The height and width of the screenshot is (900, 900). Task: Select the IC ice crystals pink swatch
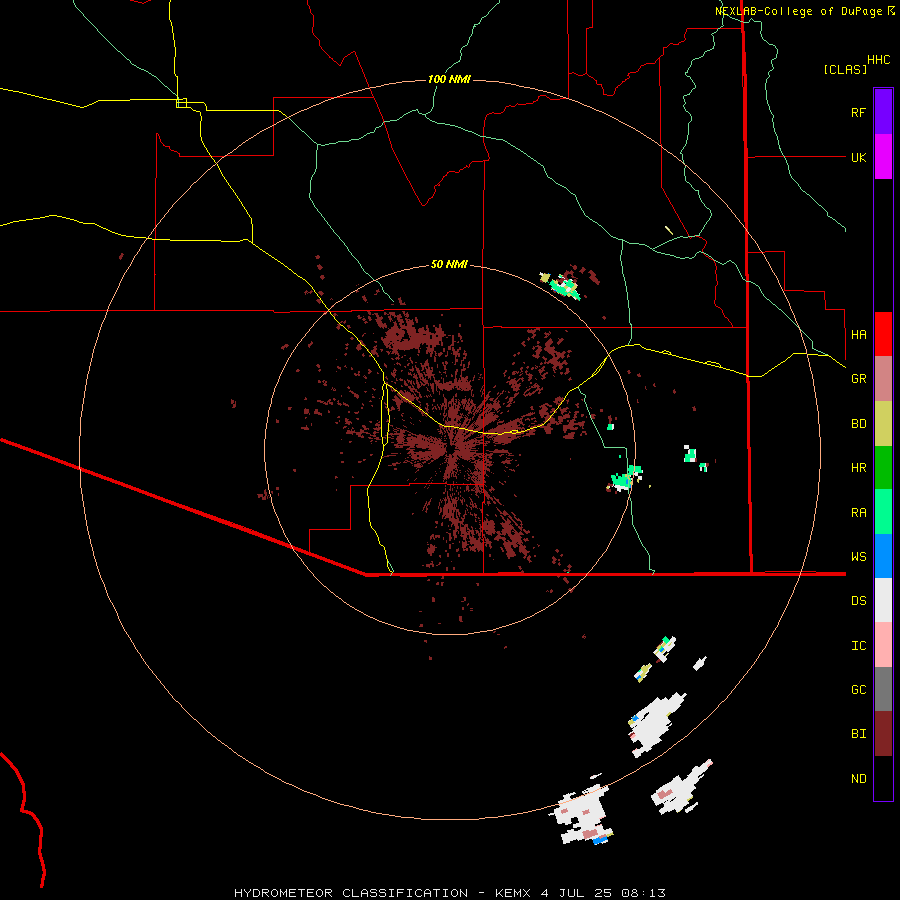[883, 645]
